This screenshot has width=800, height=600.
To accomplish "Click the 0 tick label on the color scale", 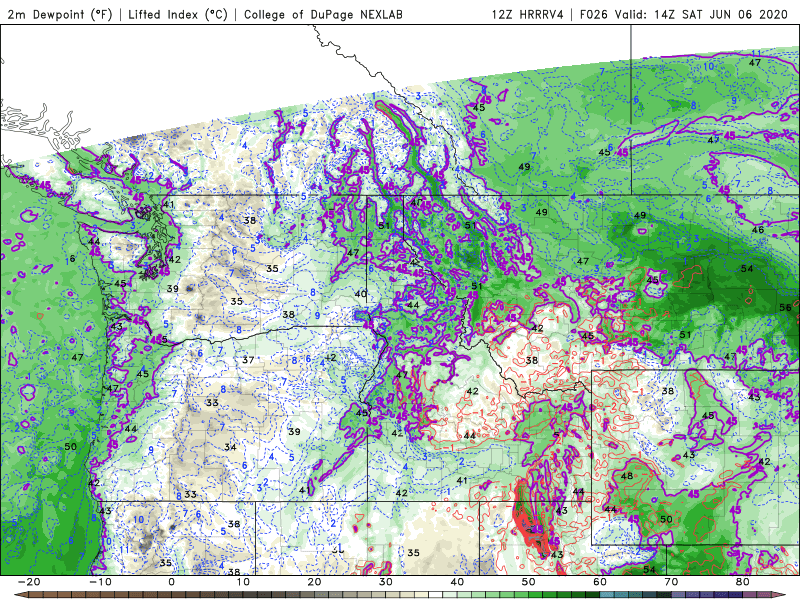I will pos(171,582).
